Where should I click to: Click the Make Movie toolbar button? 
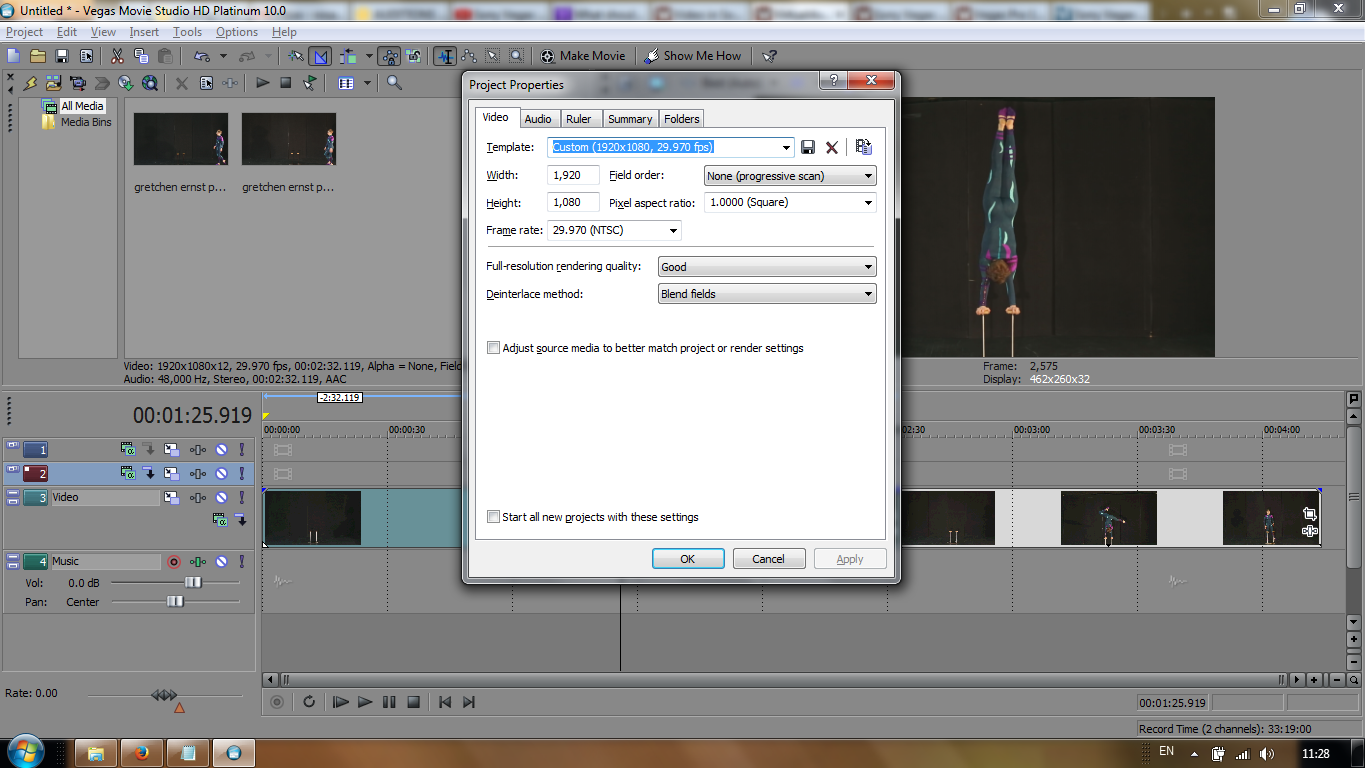click(x=583, y=56)
